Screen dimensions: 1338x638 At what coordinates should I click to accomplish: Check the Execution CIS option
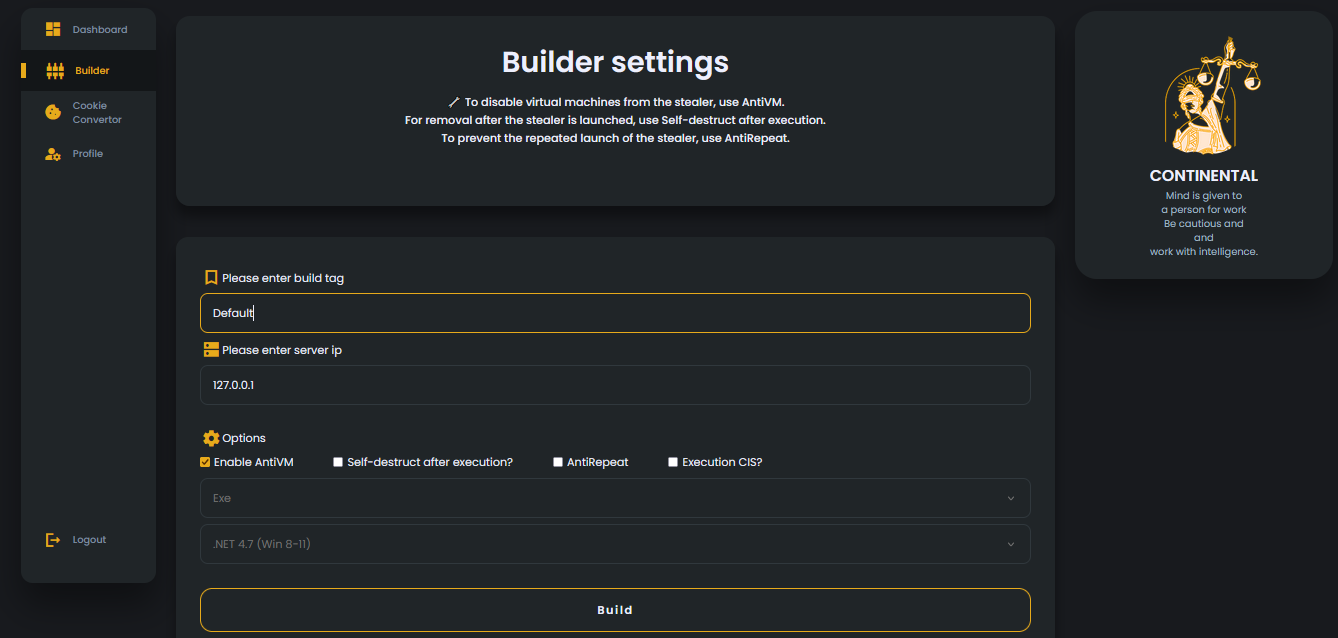[673, 462]
